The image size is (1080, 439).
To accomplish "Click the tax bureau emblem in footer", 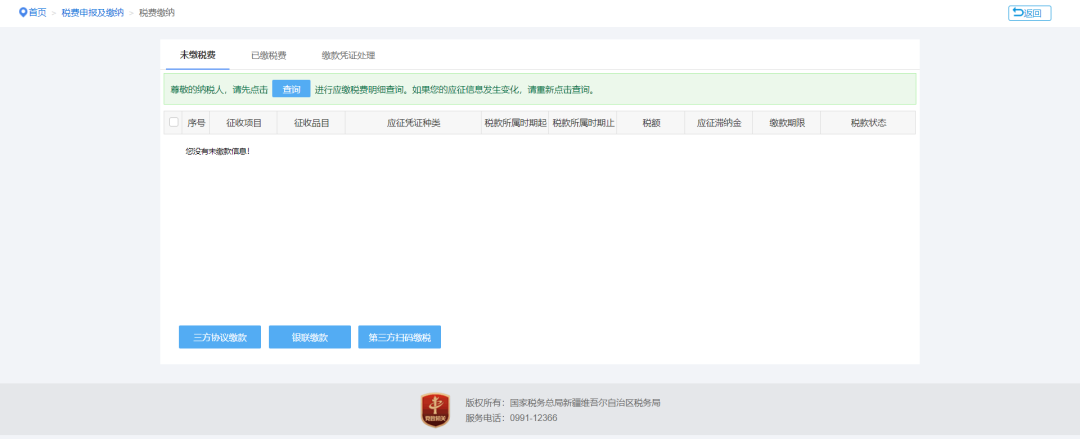I will (x=435, y=410).
